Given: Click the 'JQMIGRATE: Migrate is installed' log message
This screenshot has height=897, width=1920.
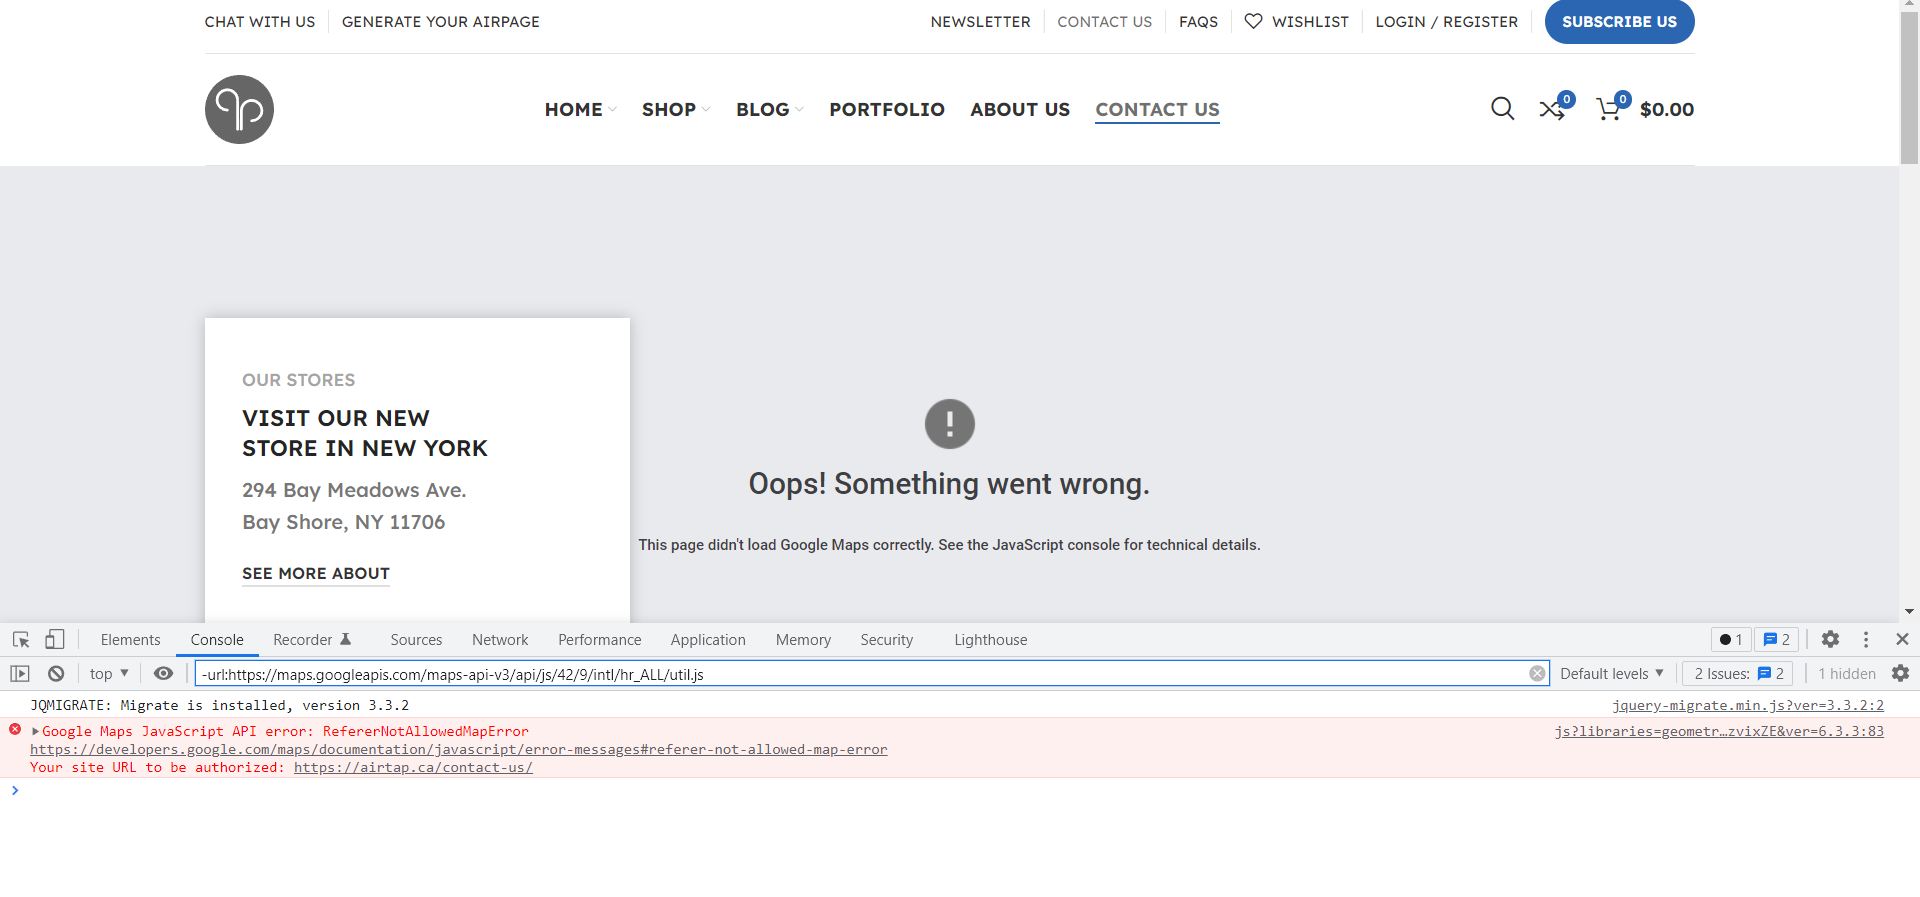Looking at the screenshot, I should 219,705.
